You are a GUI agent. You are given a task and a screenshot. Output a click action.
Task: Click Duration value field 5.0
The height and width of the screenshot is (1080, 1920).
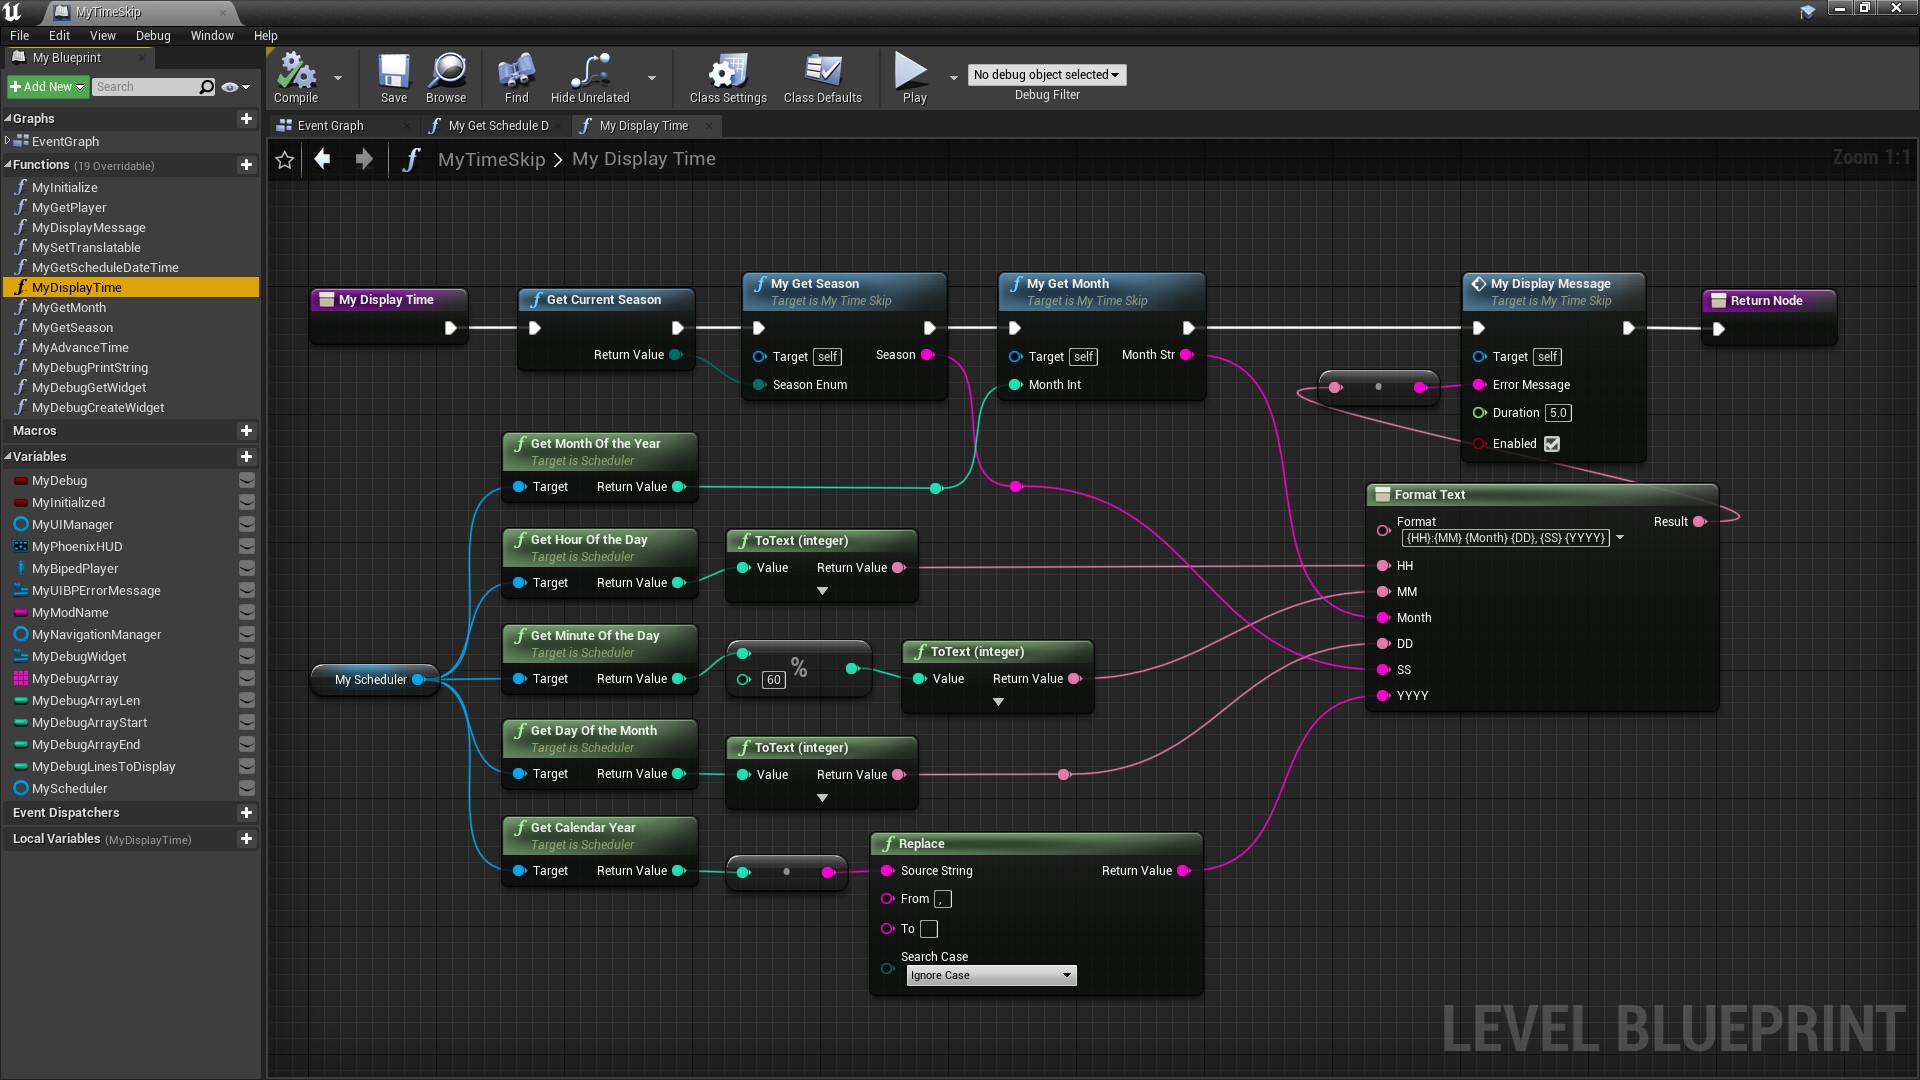[x=1558, y=413]
